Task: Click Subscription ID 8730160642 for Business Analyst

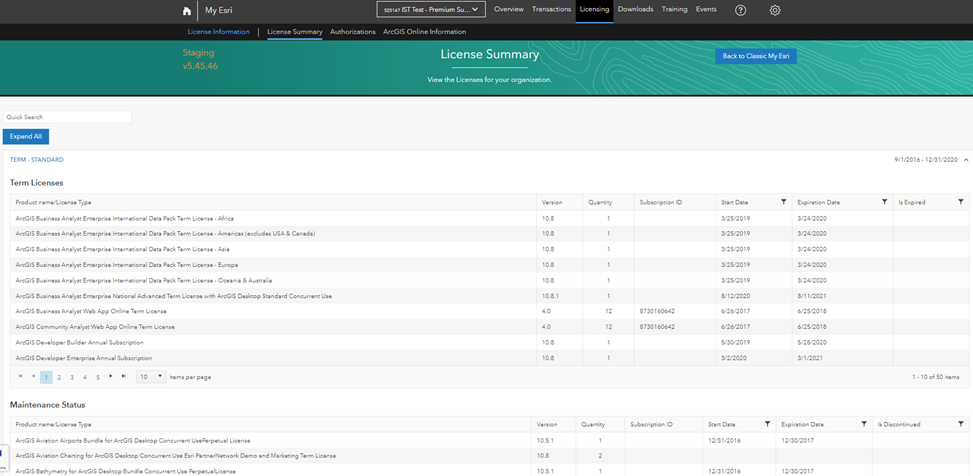Action: (x=657, y=312)
